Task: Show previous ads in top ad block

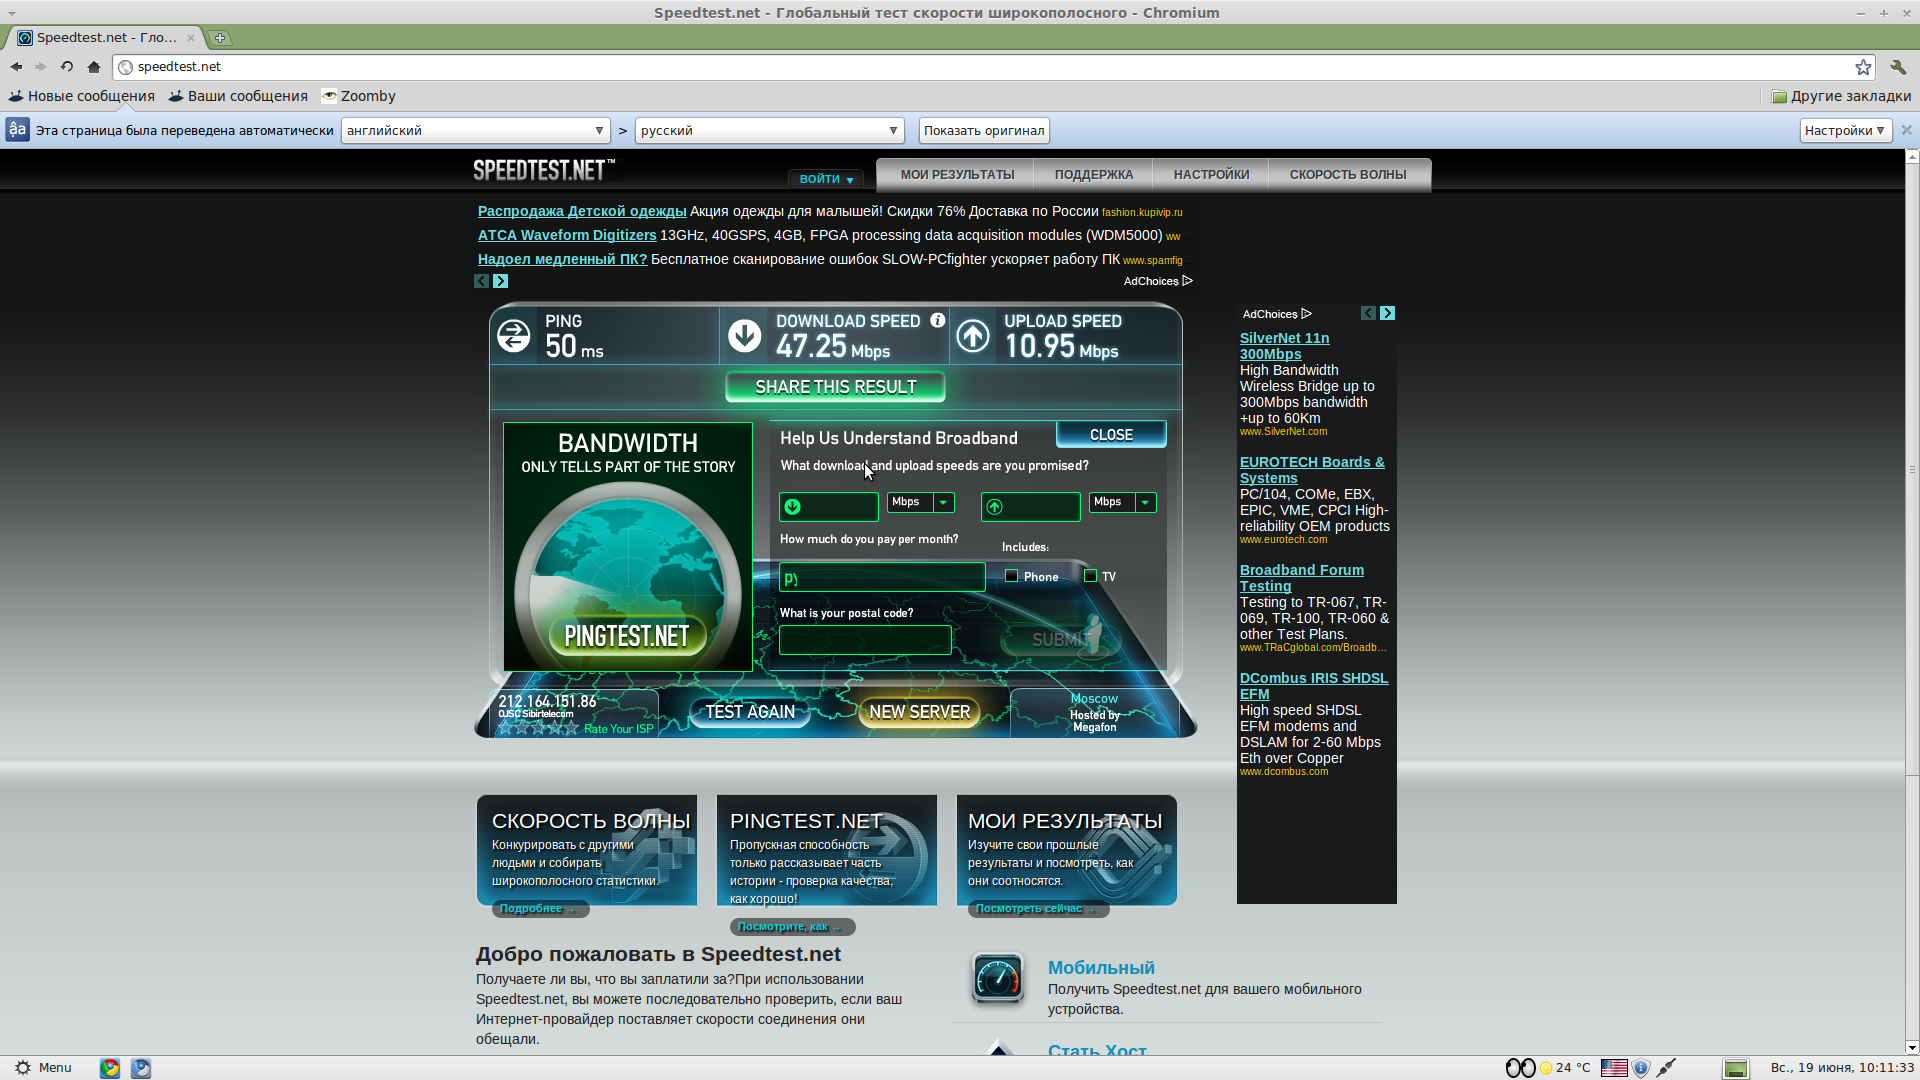Action: point(481,281)
